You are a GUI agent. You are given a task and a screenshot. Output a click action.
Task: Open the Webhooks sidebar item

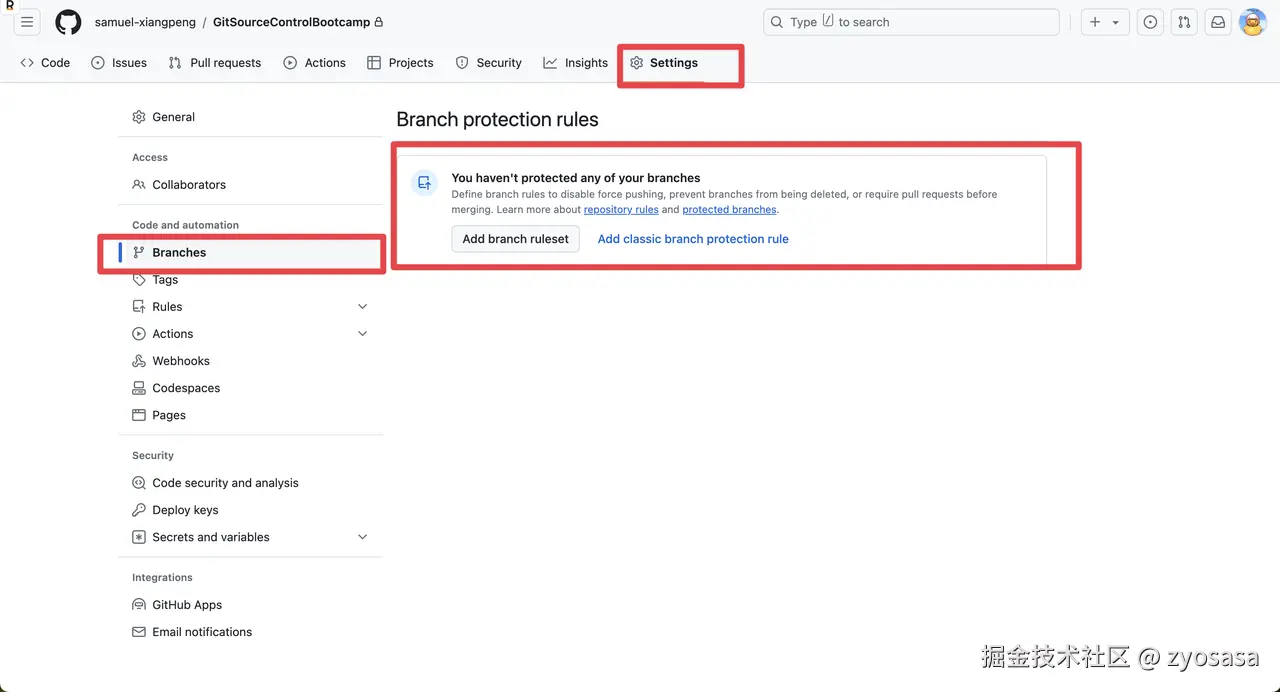pos(181,361)
